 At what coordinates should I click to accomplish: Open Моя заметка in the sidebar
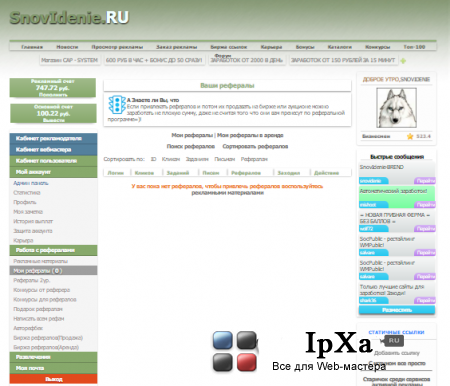pyautogui.click(x=28, y=212)
